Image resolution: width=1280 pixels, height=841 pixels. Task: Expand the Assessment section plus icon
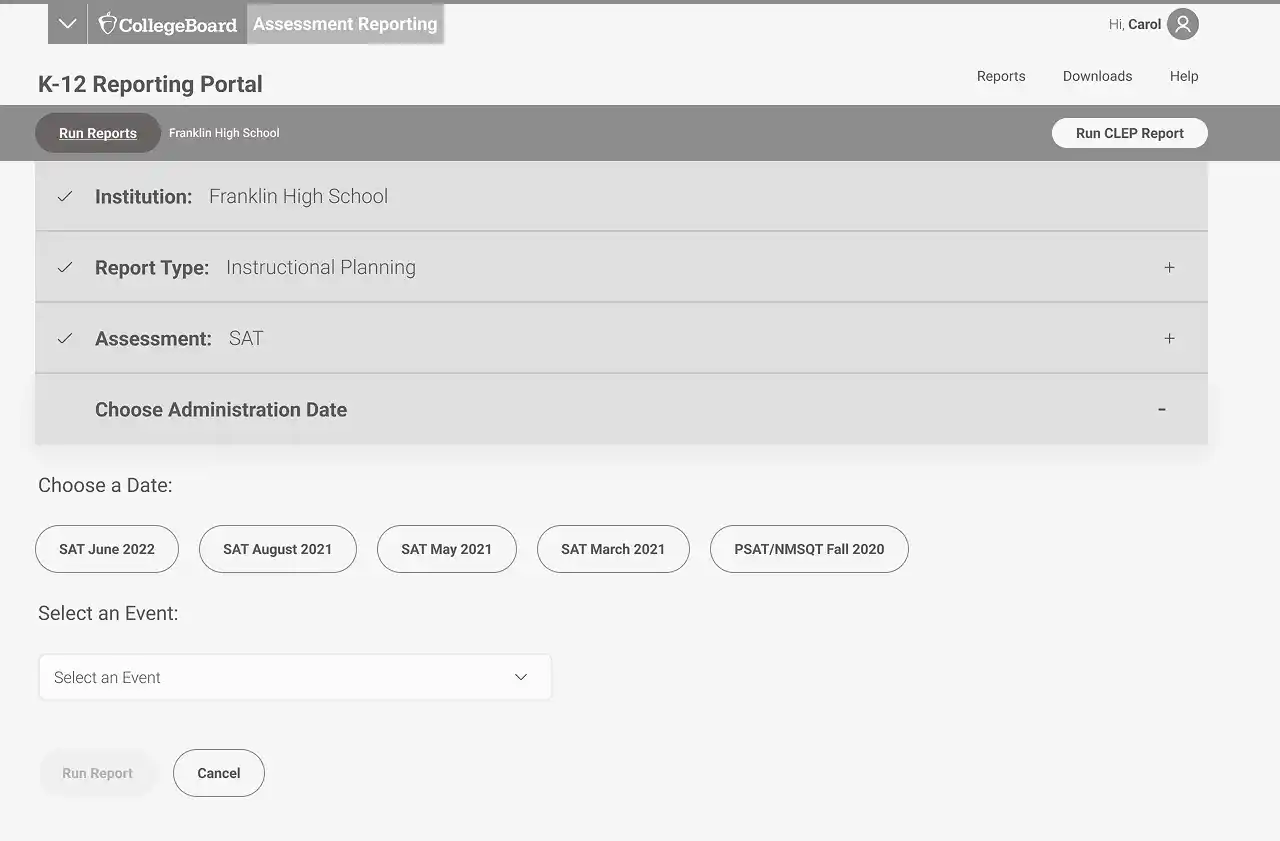1169,339
